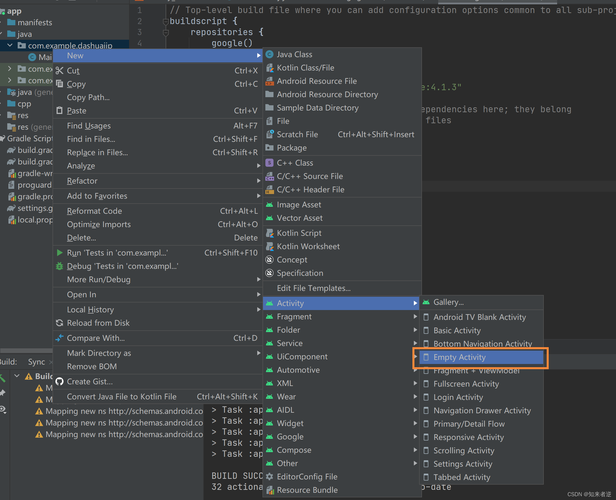Click the Create Gist GitHub icon

click(x=60, y=381)
